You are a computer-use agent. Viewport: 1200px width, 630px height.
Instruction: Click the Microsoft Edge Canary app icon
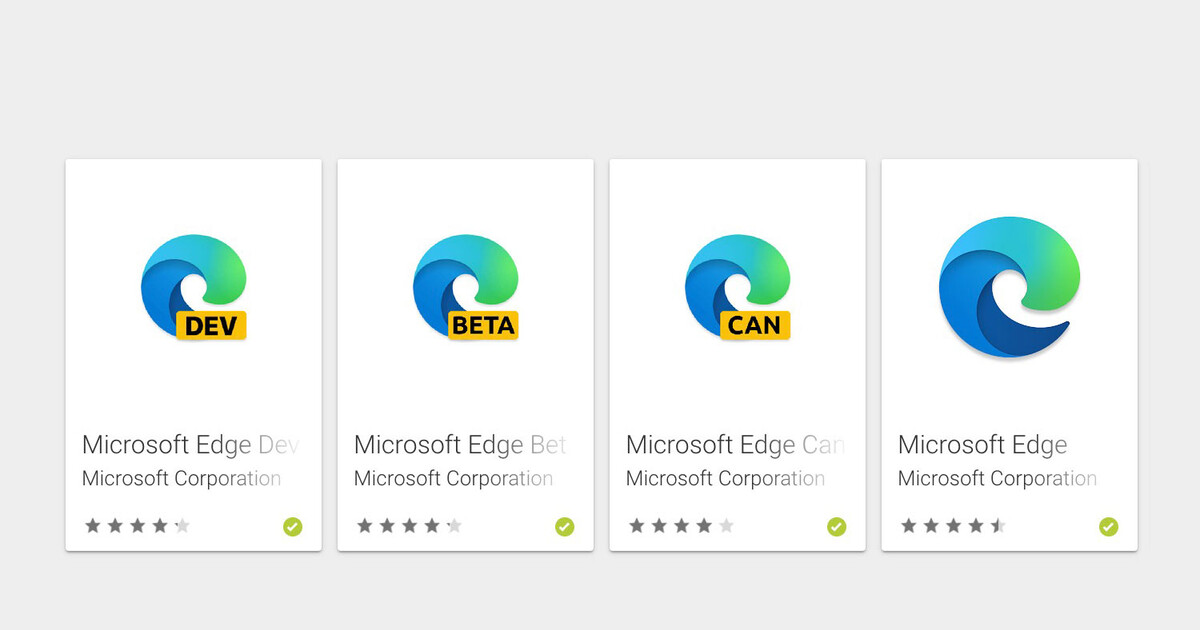[737, 287]
